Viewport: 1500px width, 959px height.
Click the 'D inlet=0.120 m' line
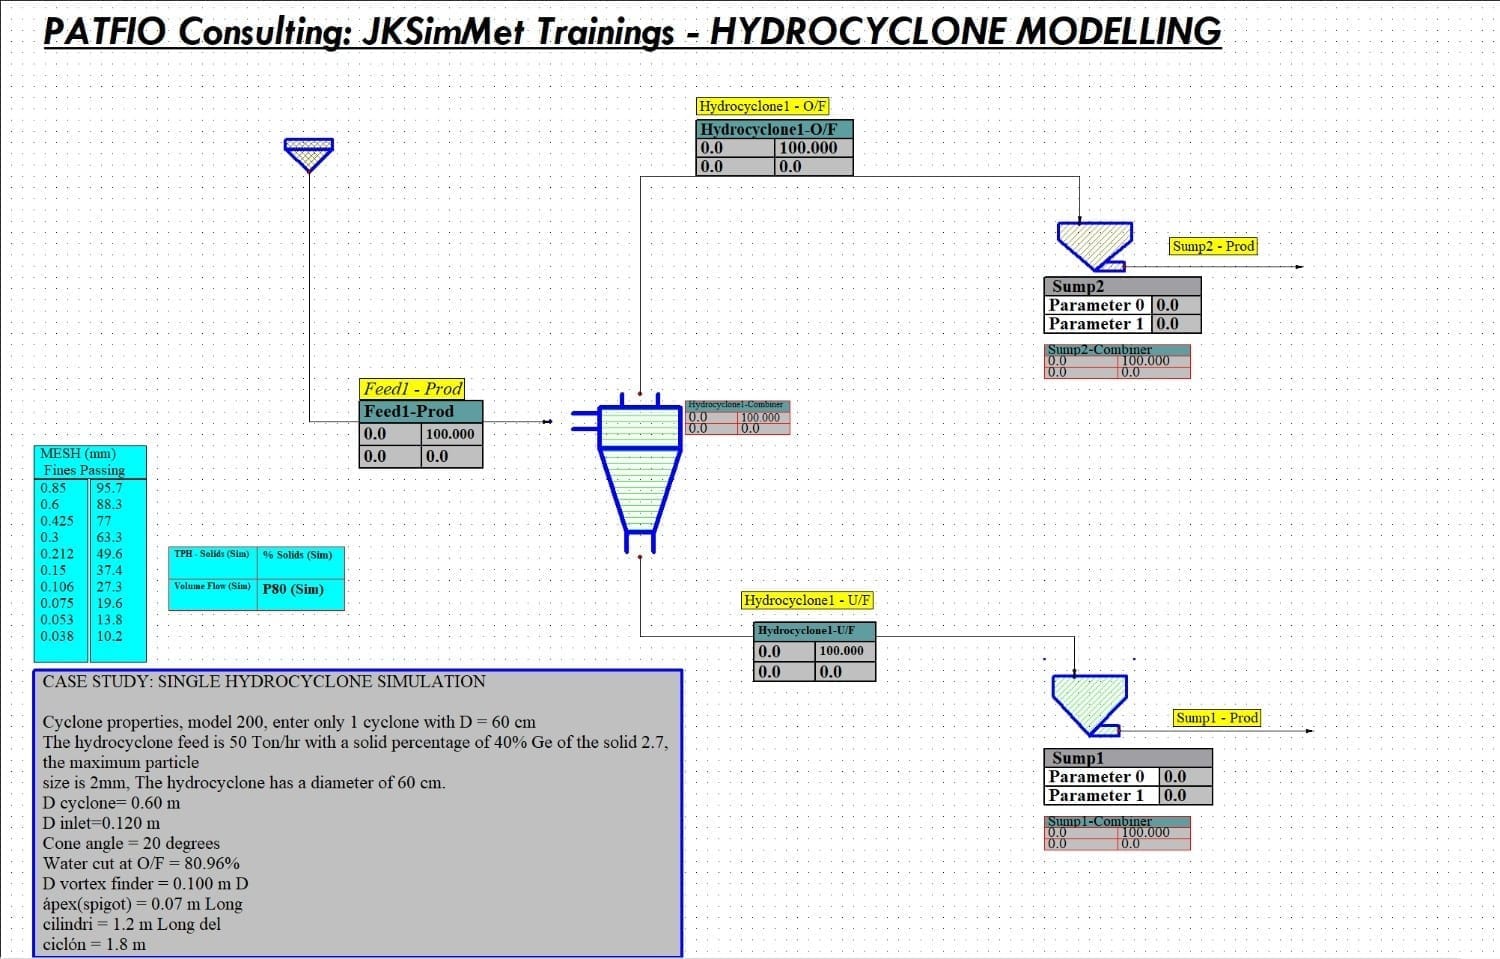(x=101, y=823)
